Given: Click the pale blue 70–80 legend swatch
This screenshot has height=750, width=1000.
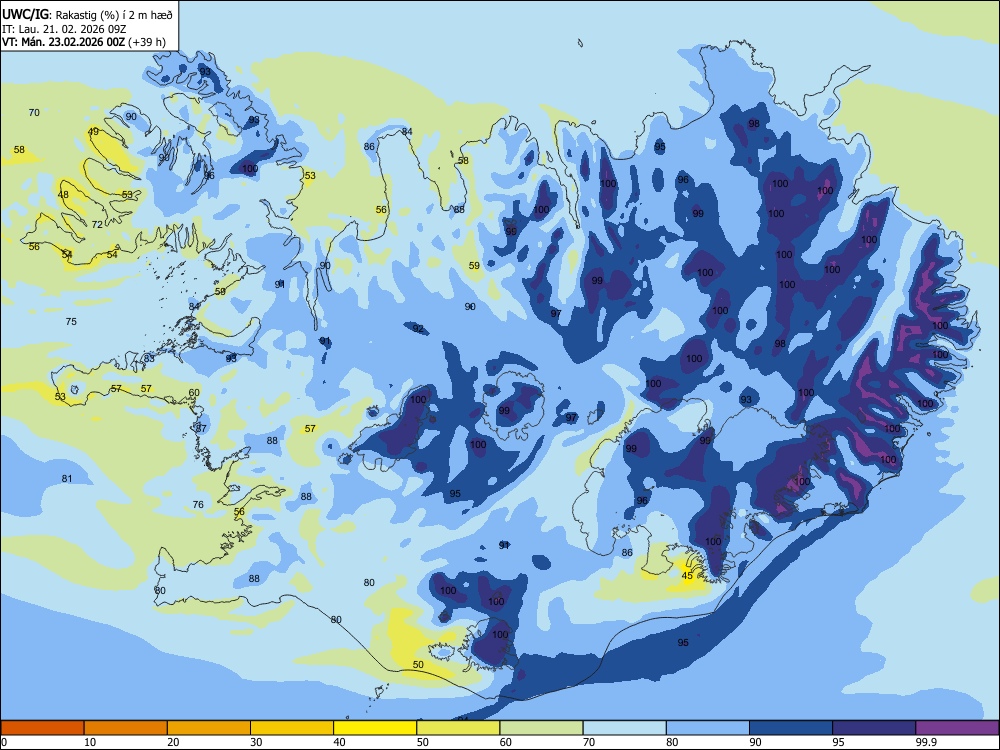Looking at the screenshot, I should pos(624,728).
